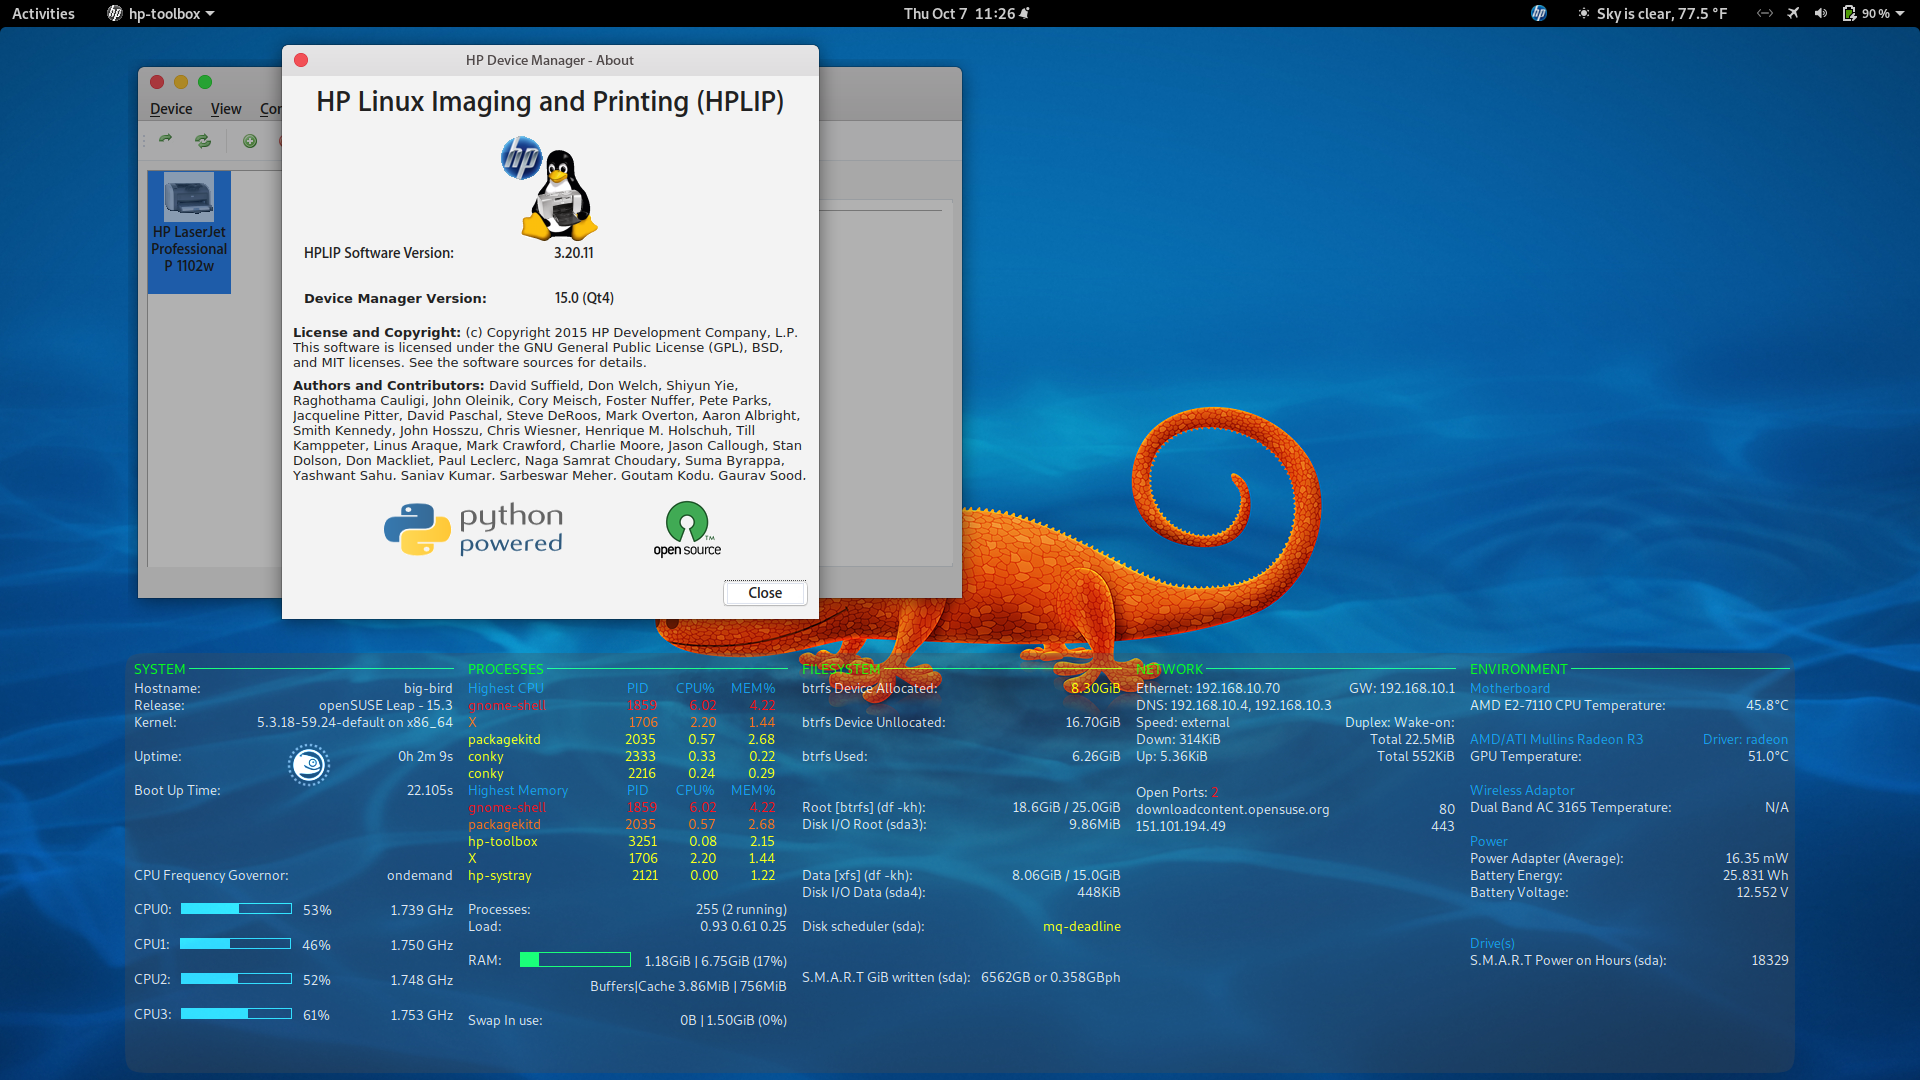Open the Activities overview

(43, 13)
